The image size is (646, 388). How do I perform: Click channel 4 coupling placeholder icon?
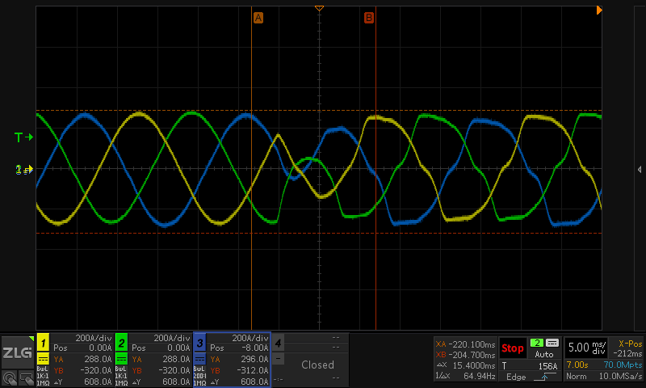click(x=278, y=359)
